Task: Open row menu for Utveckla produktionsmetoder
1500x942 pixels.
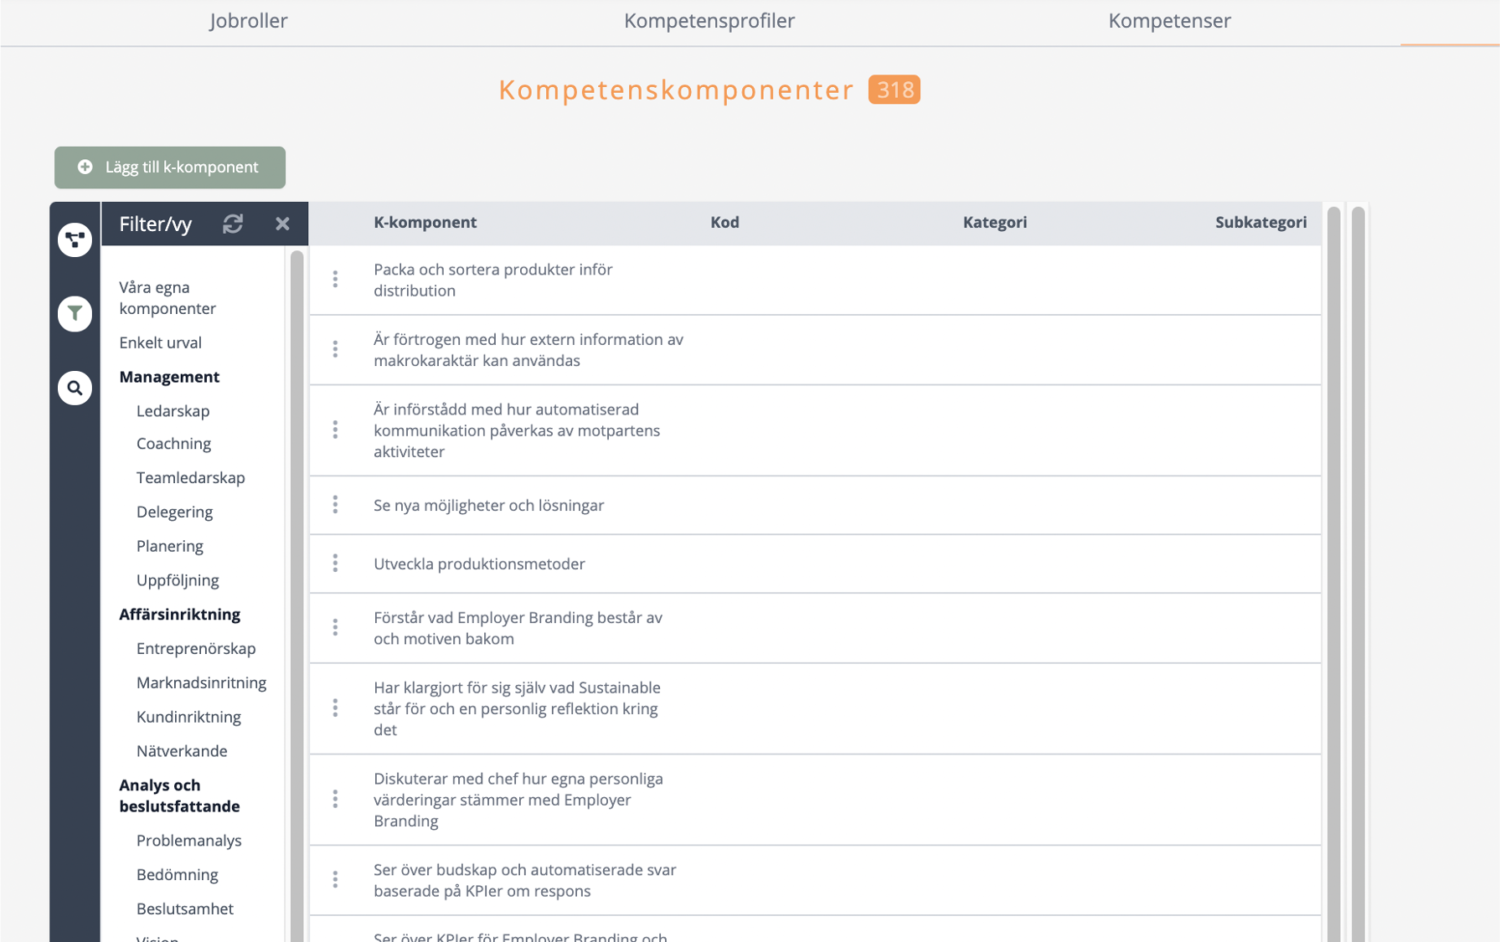Action: 335,563
